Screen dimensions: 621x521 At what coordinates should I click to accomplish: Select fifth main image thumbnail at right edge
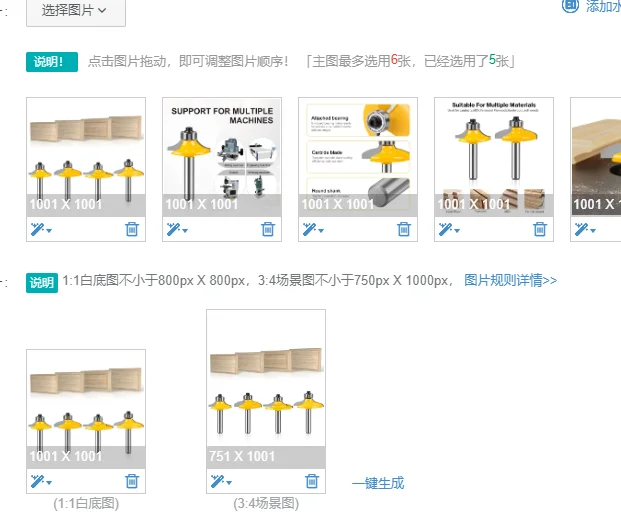point(596,157)
